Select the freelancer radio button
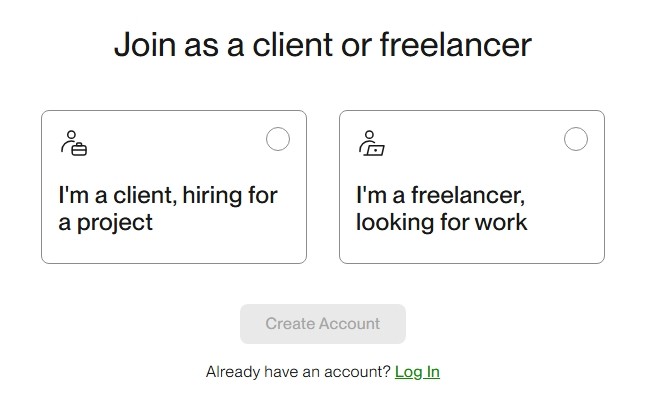The width and height of the screenshot is (650, 415). click(576, 139)
